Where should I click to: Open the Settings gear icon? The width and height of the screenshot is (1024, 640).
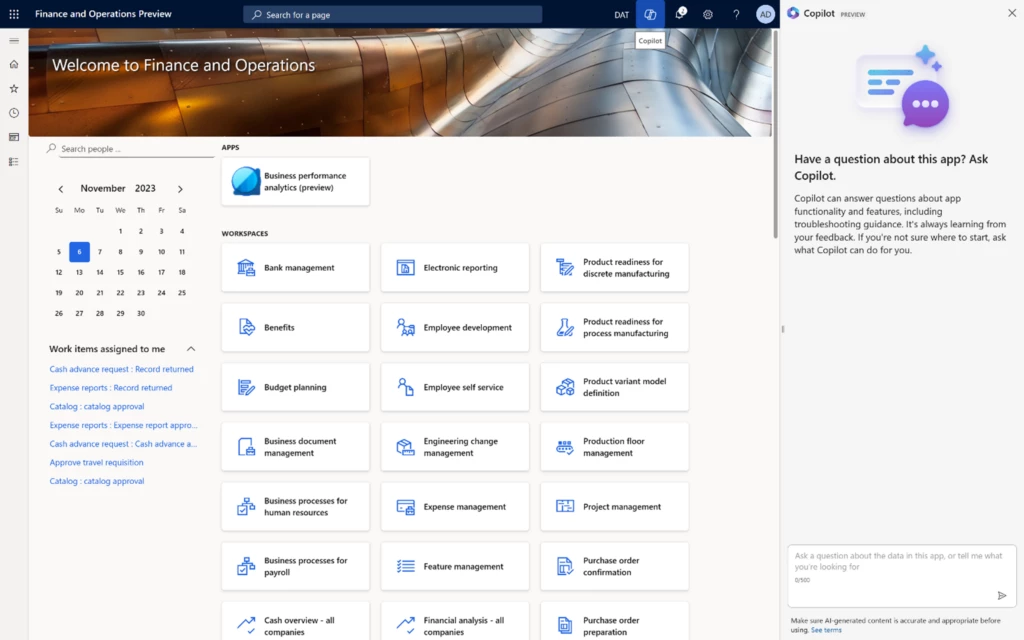tap(707, 14)
